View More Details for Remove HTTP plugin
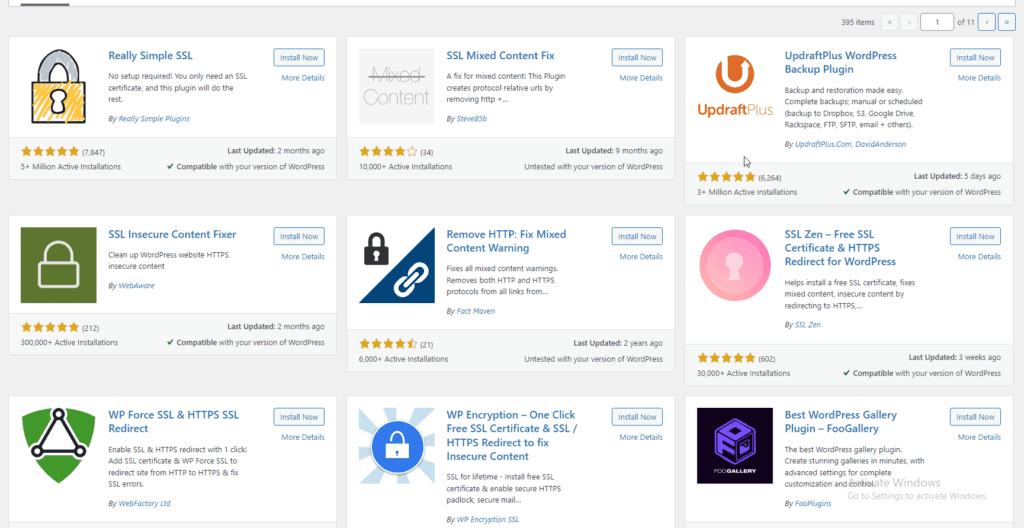Viewport: 1024px width, 528px height. coord(641,257)
